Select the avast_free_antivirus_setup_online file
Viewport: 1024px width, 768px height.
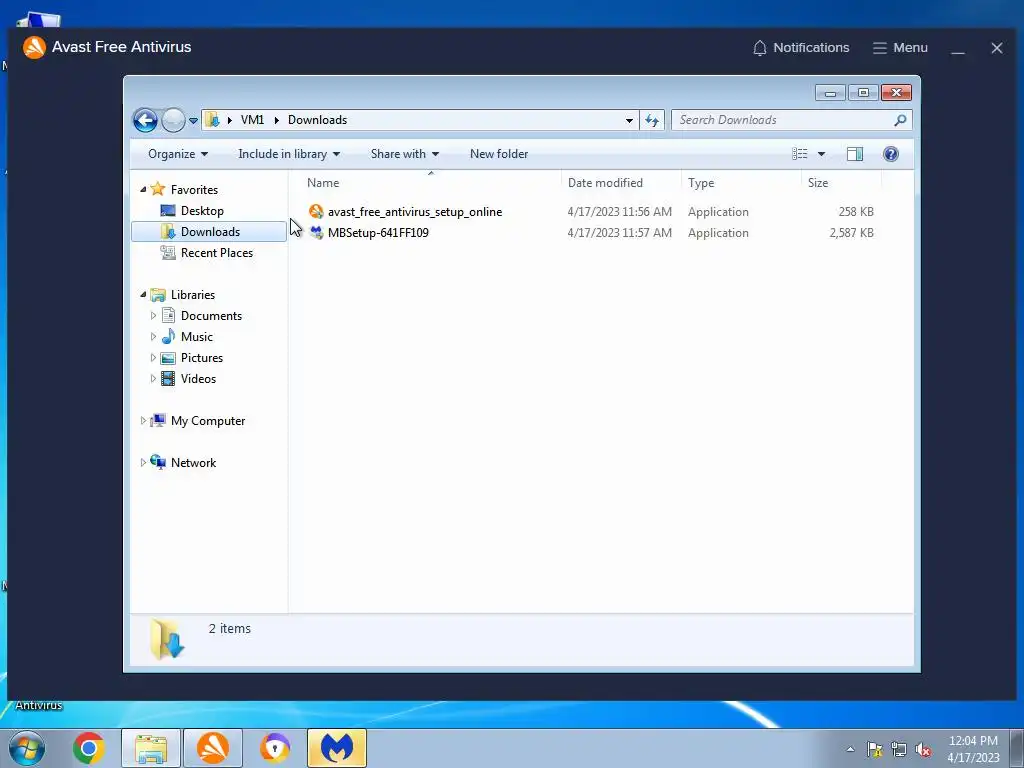(415, 212)
